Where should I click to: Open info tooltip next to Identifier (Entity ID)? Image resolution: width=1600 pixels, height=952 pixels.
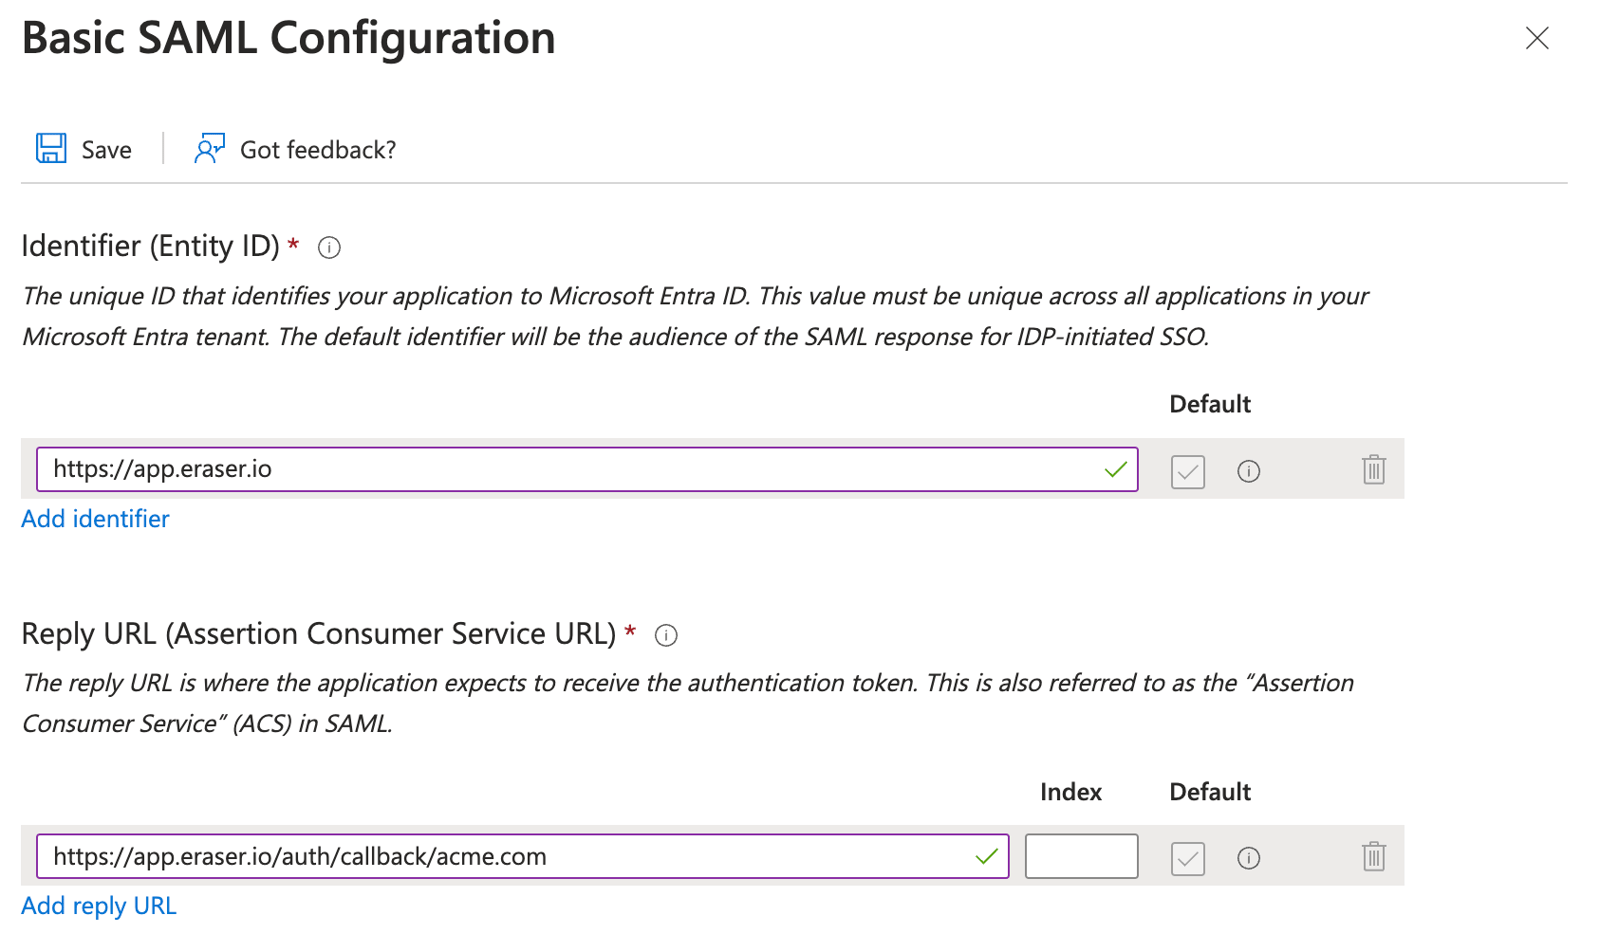tap(329, 247)
